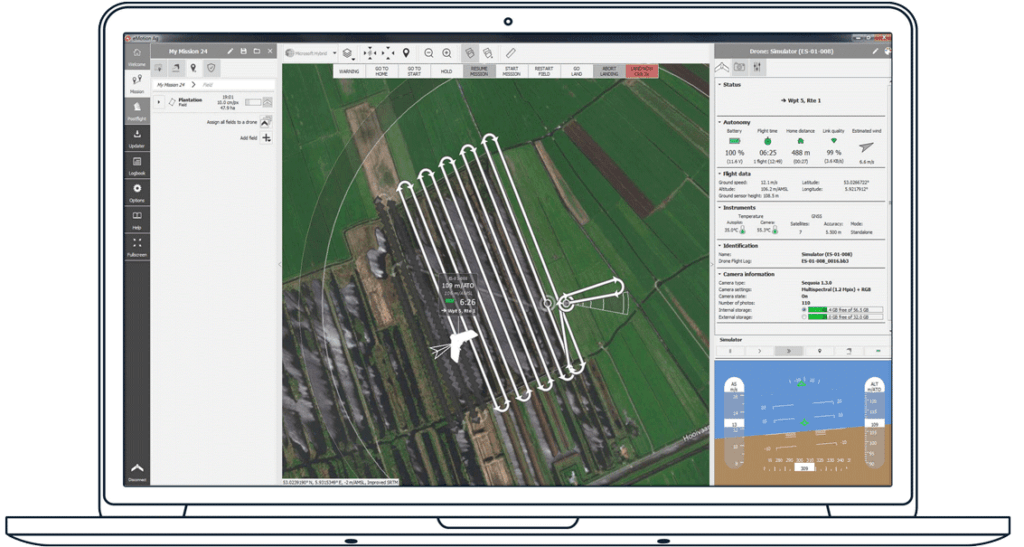Viewport: 1024px width, 547px height.
Task: Expand the Plantation field tree item
Action: click(159, 102)
